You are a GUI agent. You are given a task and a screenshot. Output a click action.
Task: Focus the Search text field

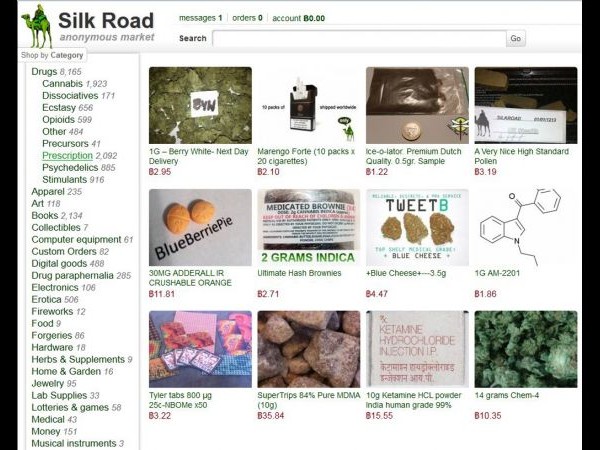coord(359,38)
